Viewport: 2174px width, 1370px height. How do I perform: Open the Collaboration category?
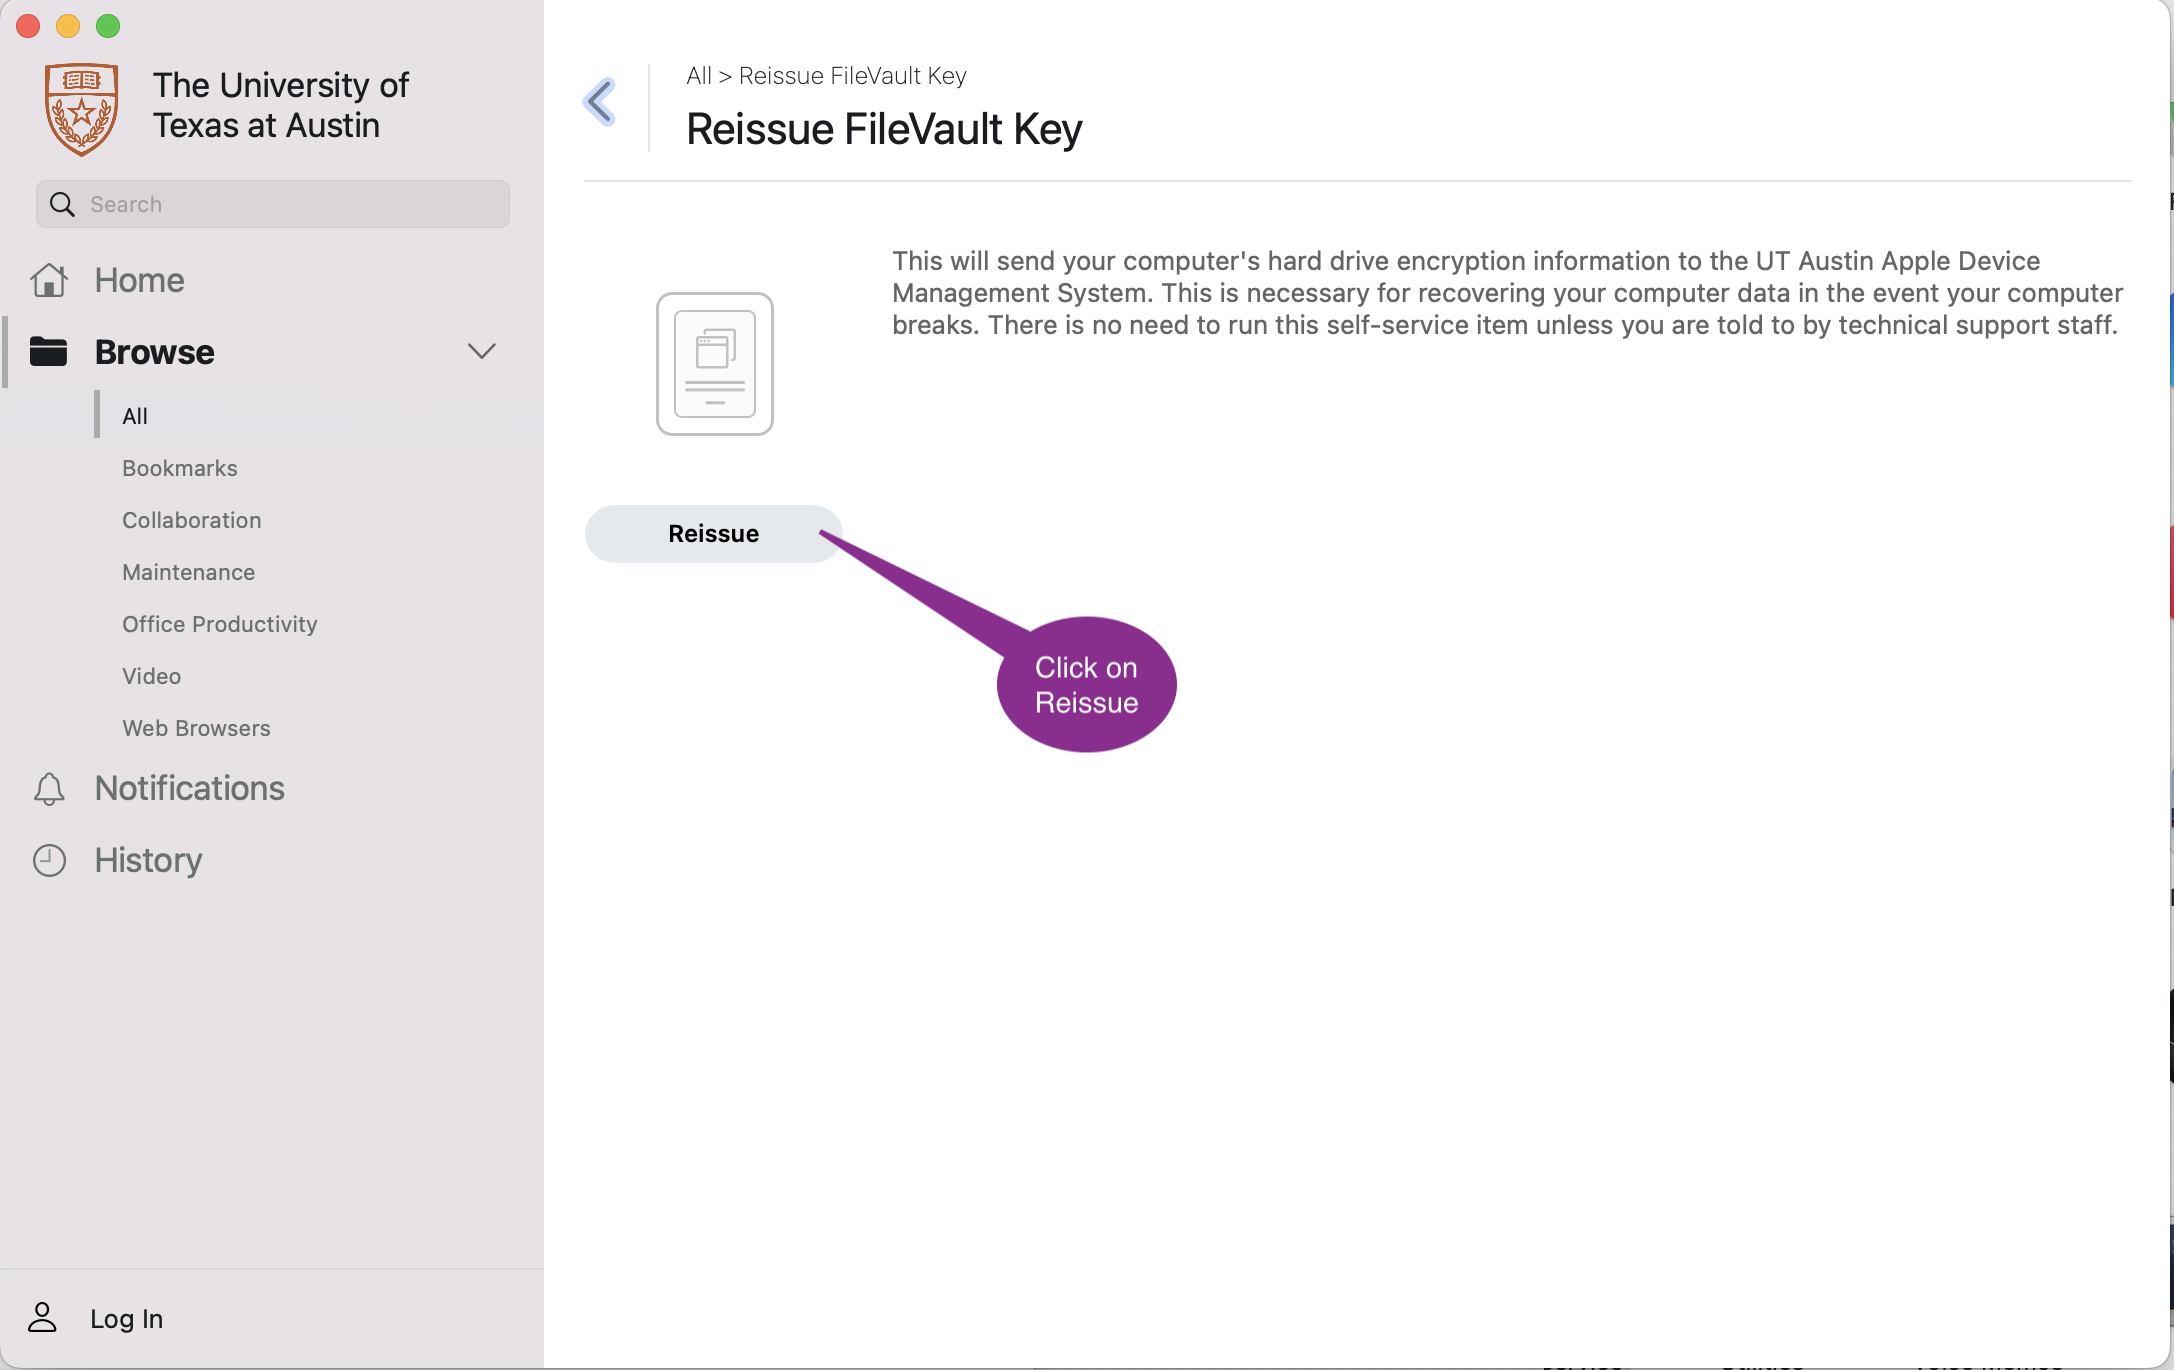point(192,520)
